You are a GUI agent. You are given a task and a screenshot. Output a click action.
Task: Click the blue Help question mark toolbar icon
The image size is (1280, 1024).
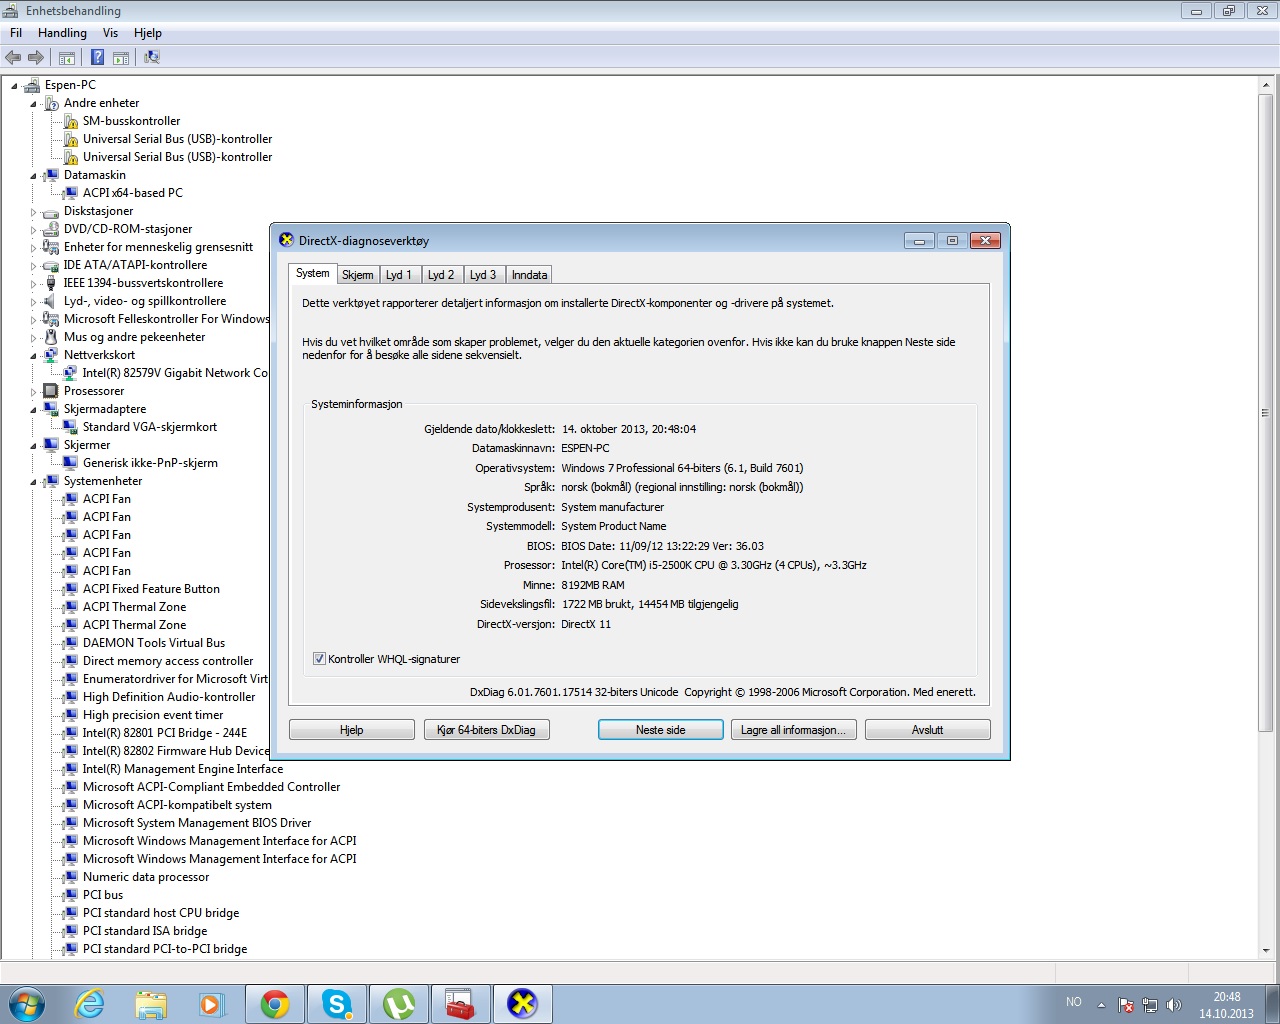click(97, 58)
